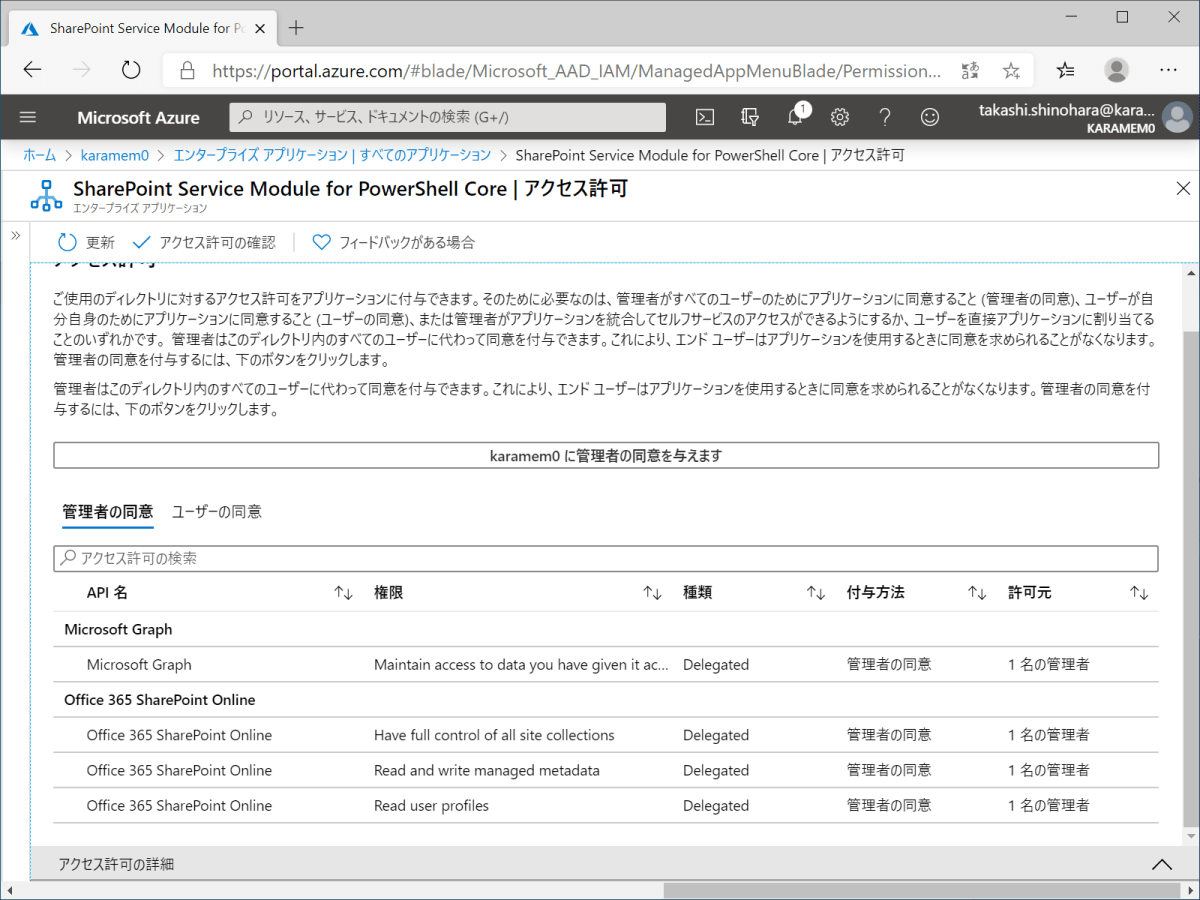Open portal settings gear
The width and height of the screenshot is (1200, 900).
[x=840, y=117]
